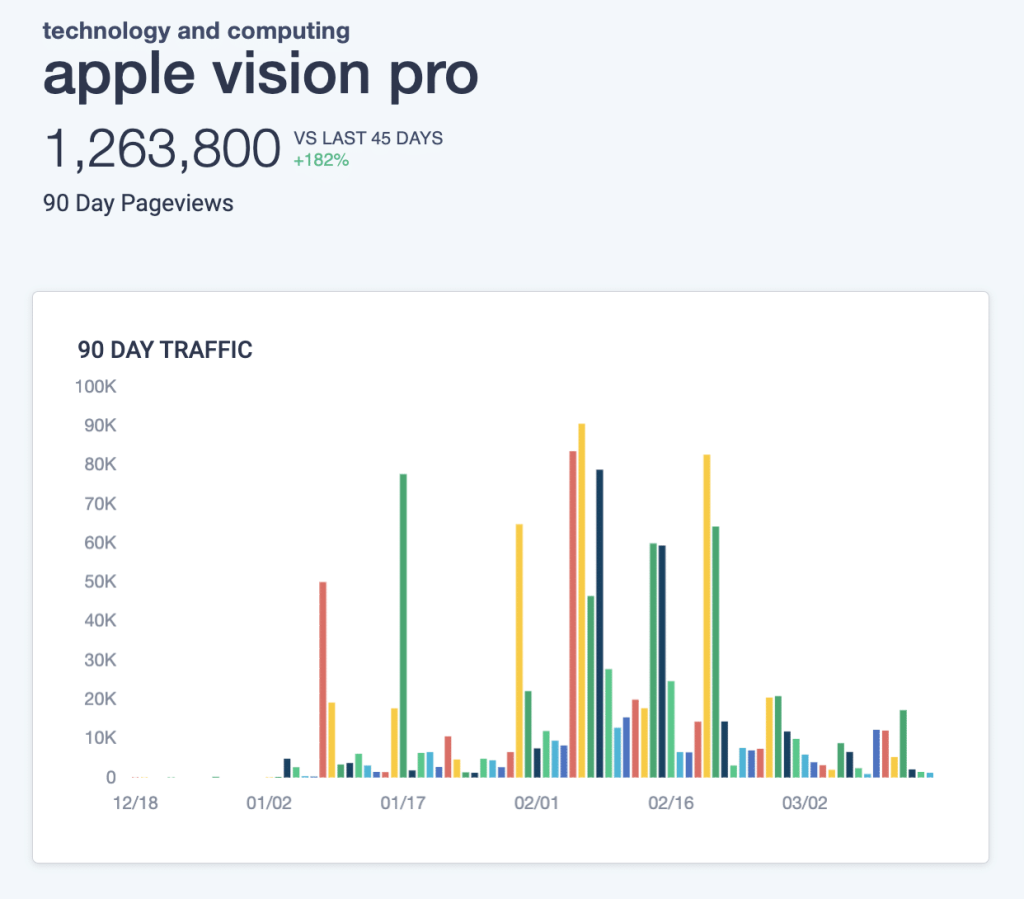Click the 02/01 x-axis date label
This screenshot has width=1024, height=899.
coord(537,802)
